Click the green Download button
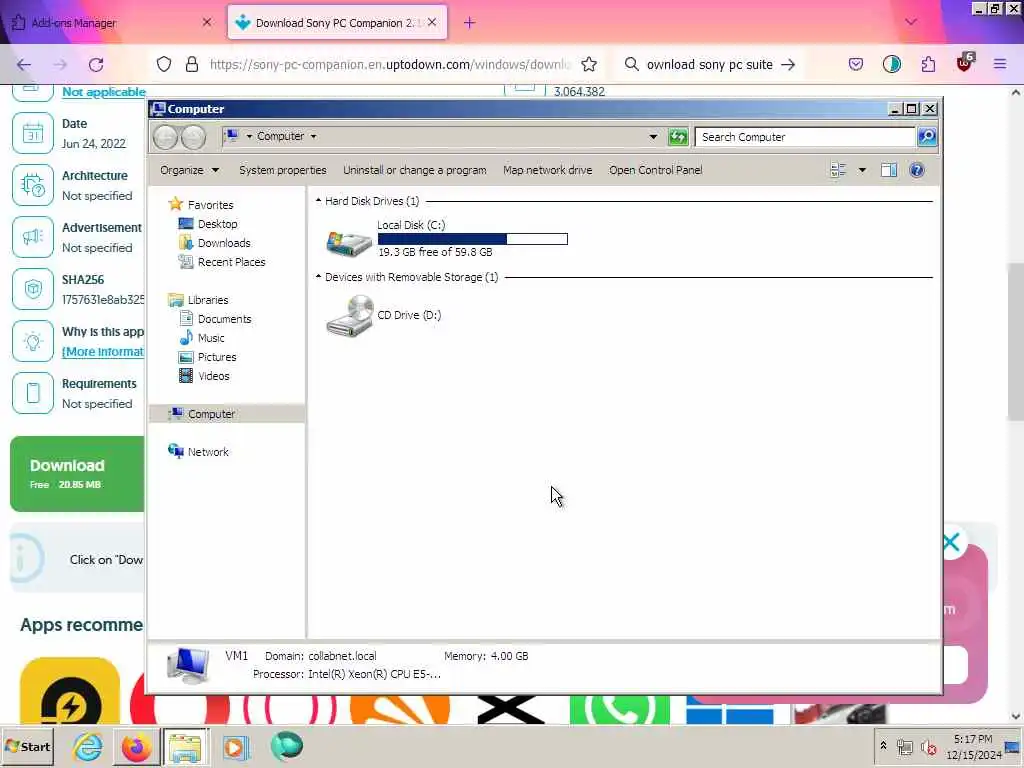 coord(77,474)
